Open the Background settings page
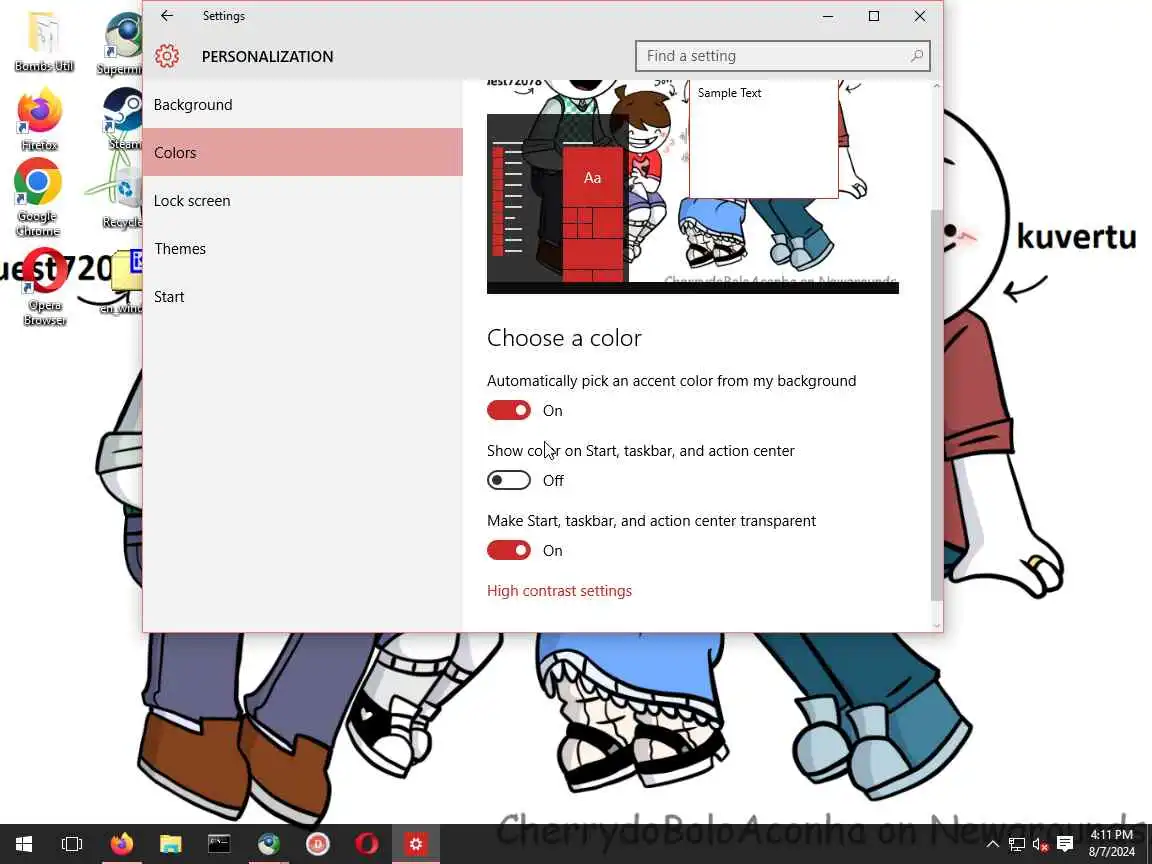Viewport: 1152px width, 864px height. coord(303,104)
